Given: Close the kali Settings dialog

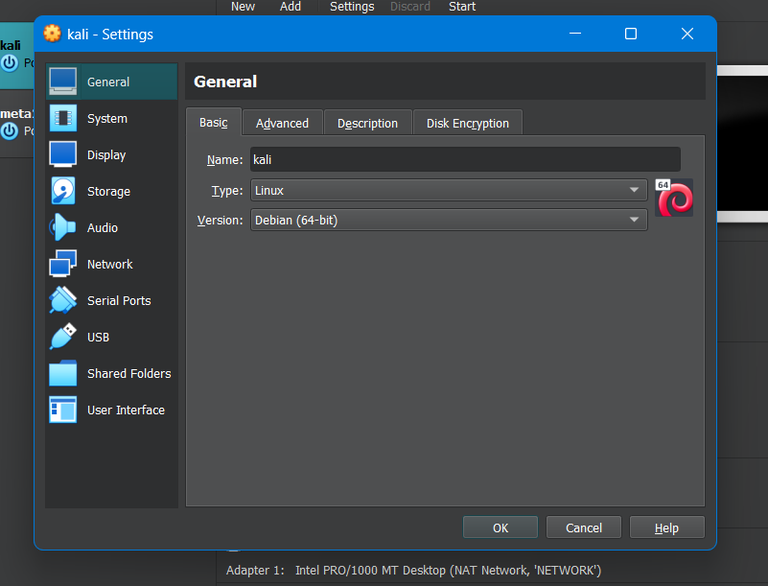Looking at the screenshot, I should (x=687, y=34).
